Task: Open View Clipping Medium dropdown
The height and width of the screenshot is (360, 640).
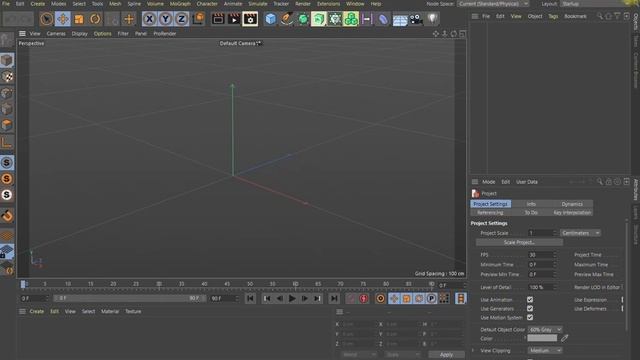Action: 545,350
